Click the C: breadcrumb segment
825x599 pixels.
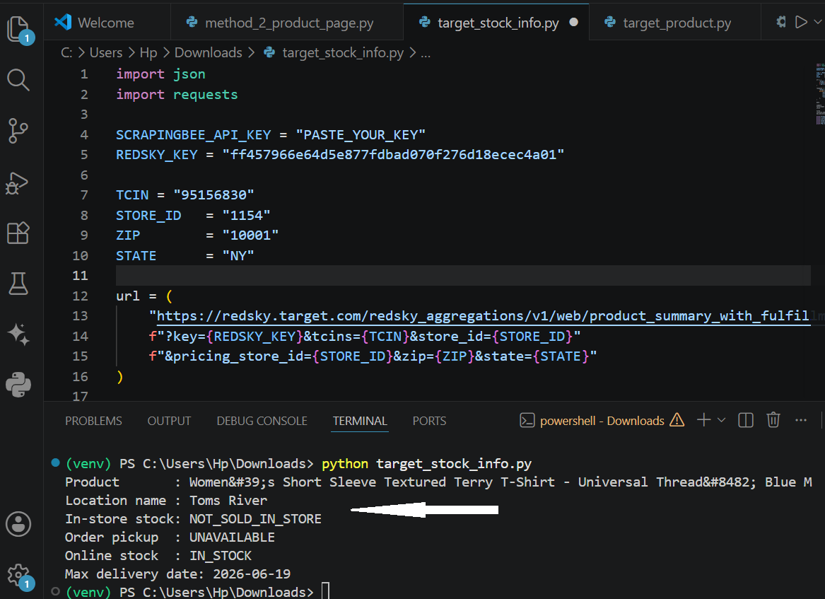pos(66,53)
